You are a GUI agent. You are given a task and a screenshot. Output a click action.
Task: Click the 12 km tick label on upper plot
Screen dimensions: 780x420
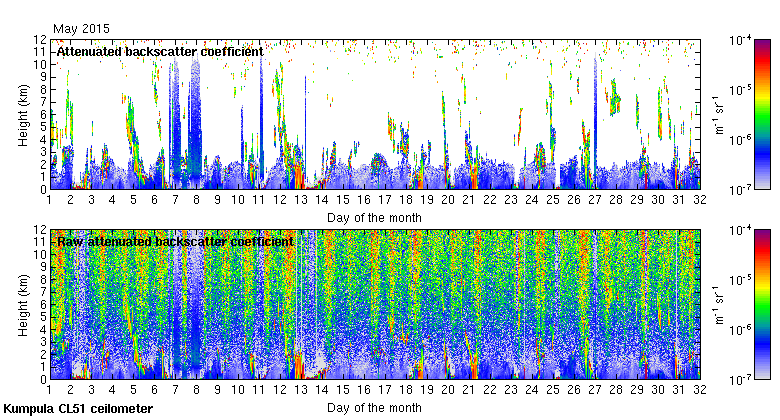coord(40,39)
